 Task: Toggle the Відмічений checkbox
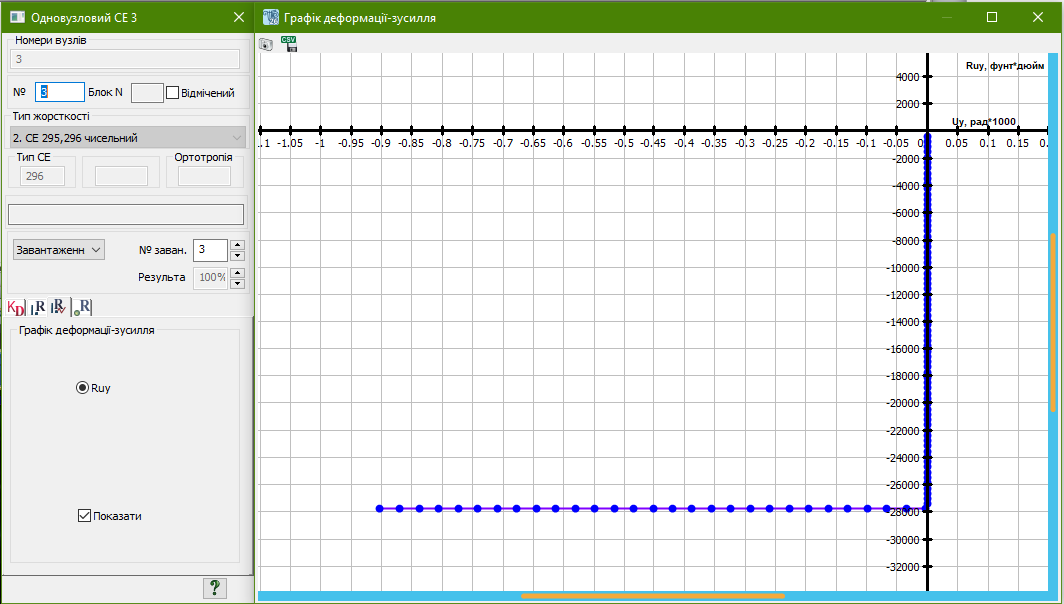(x=172, y=93)
